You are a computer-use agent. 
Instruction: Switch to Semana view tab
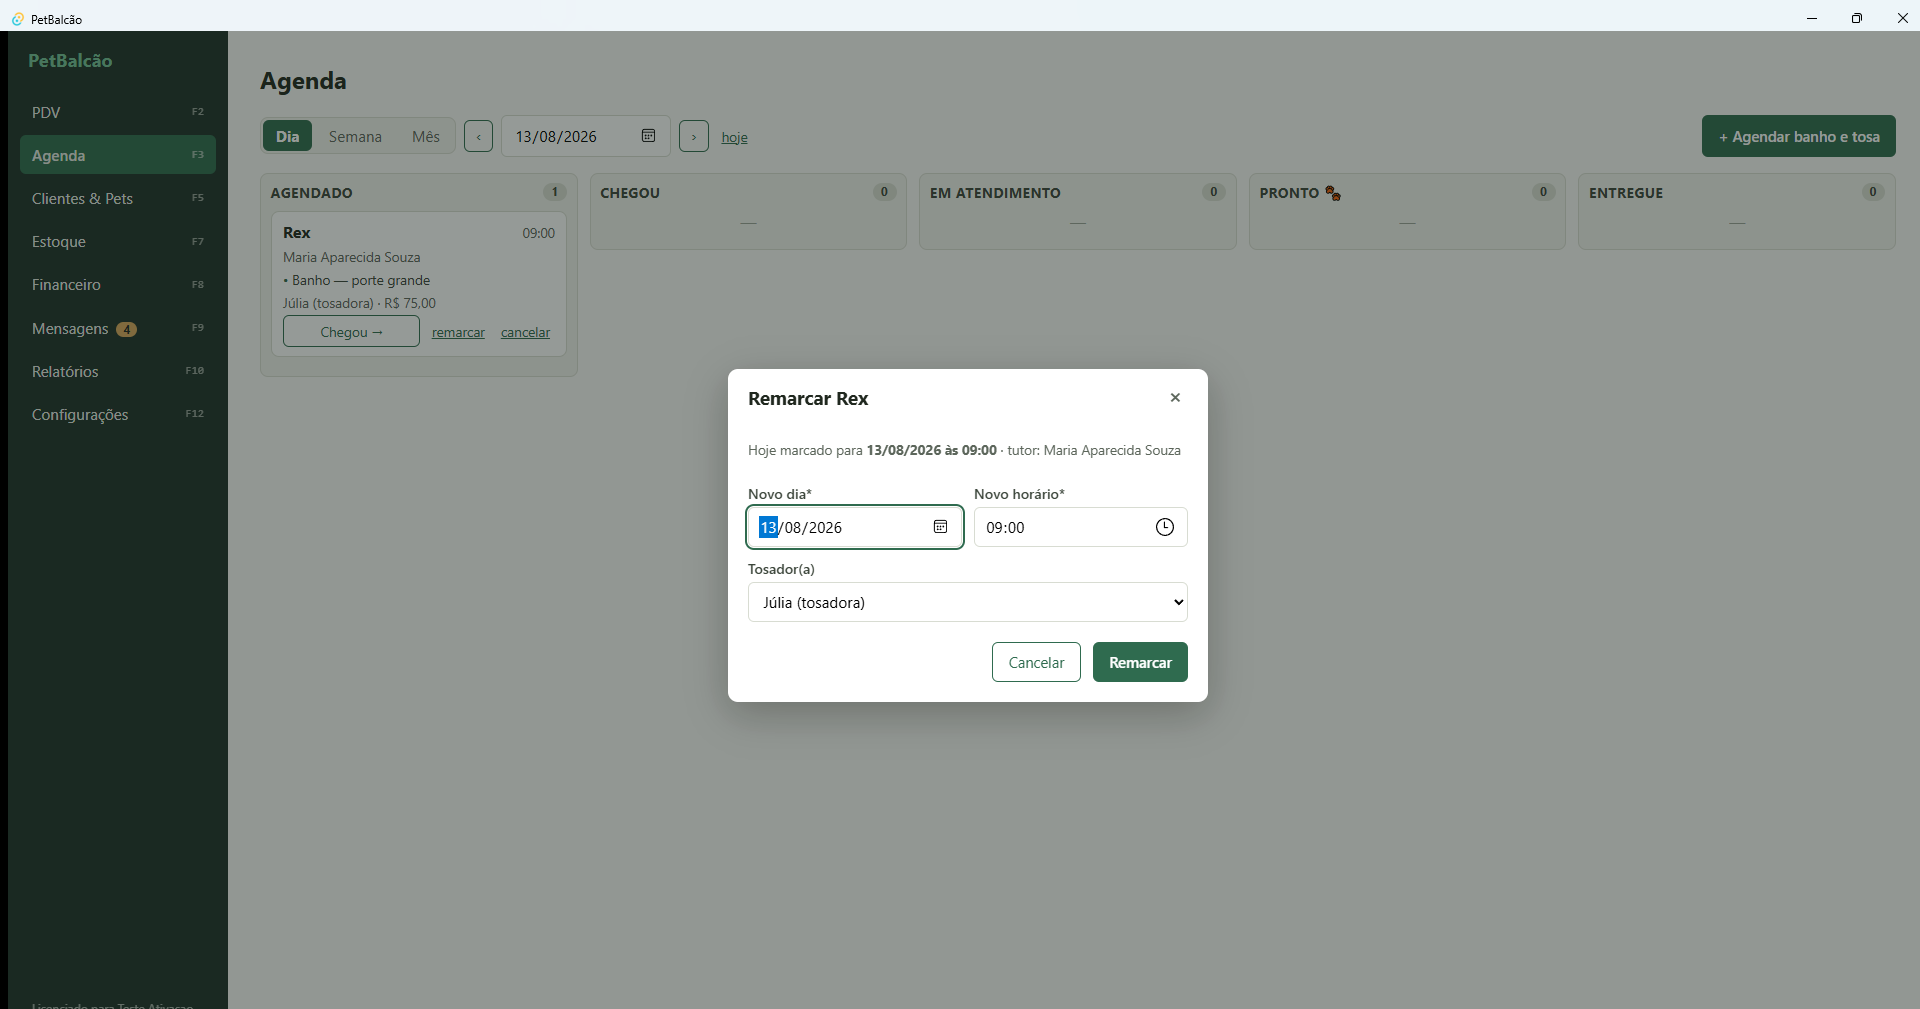355,136
